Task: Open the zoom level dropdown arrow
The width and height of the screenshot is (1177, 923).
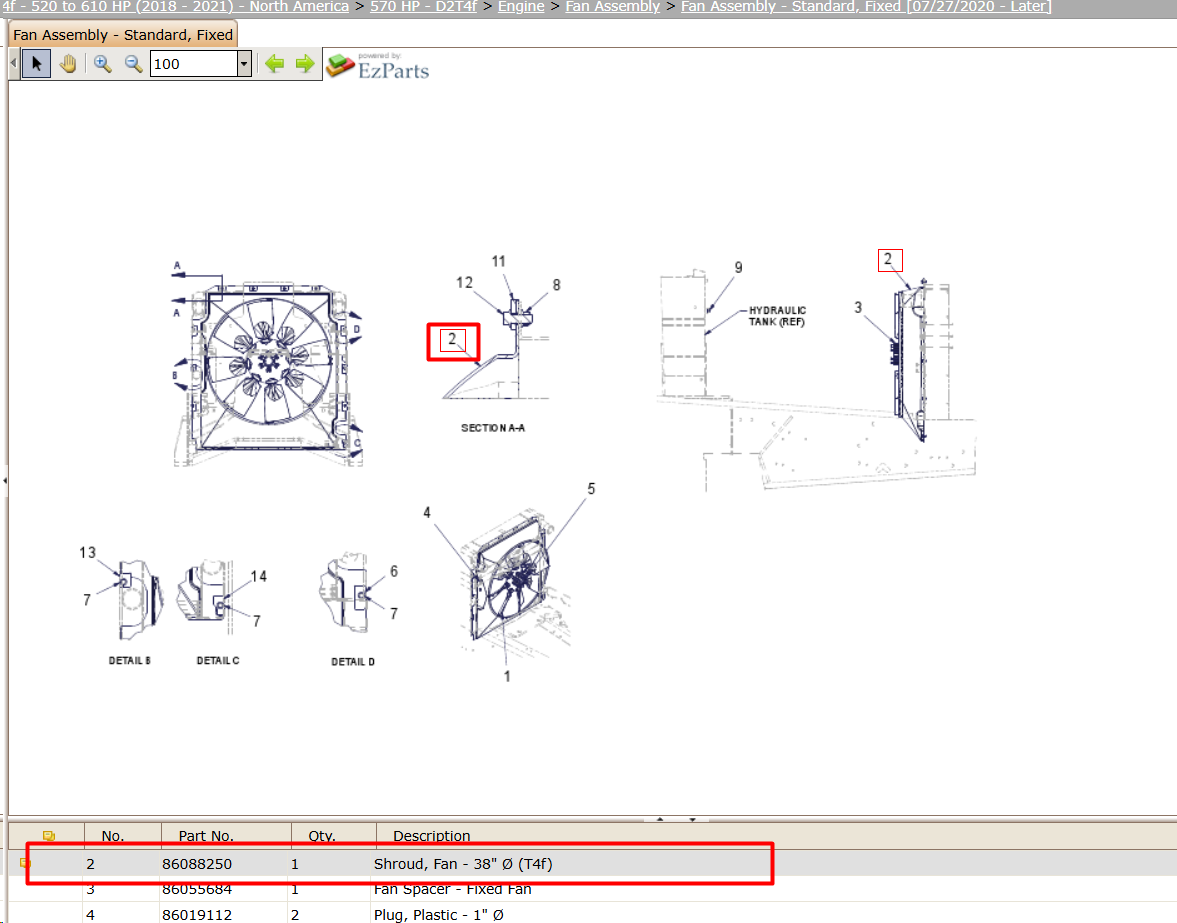Action: (244, 64)
